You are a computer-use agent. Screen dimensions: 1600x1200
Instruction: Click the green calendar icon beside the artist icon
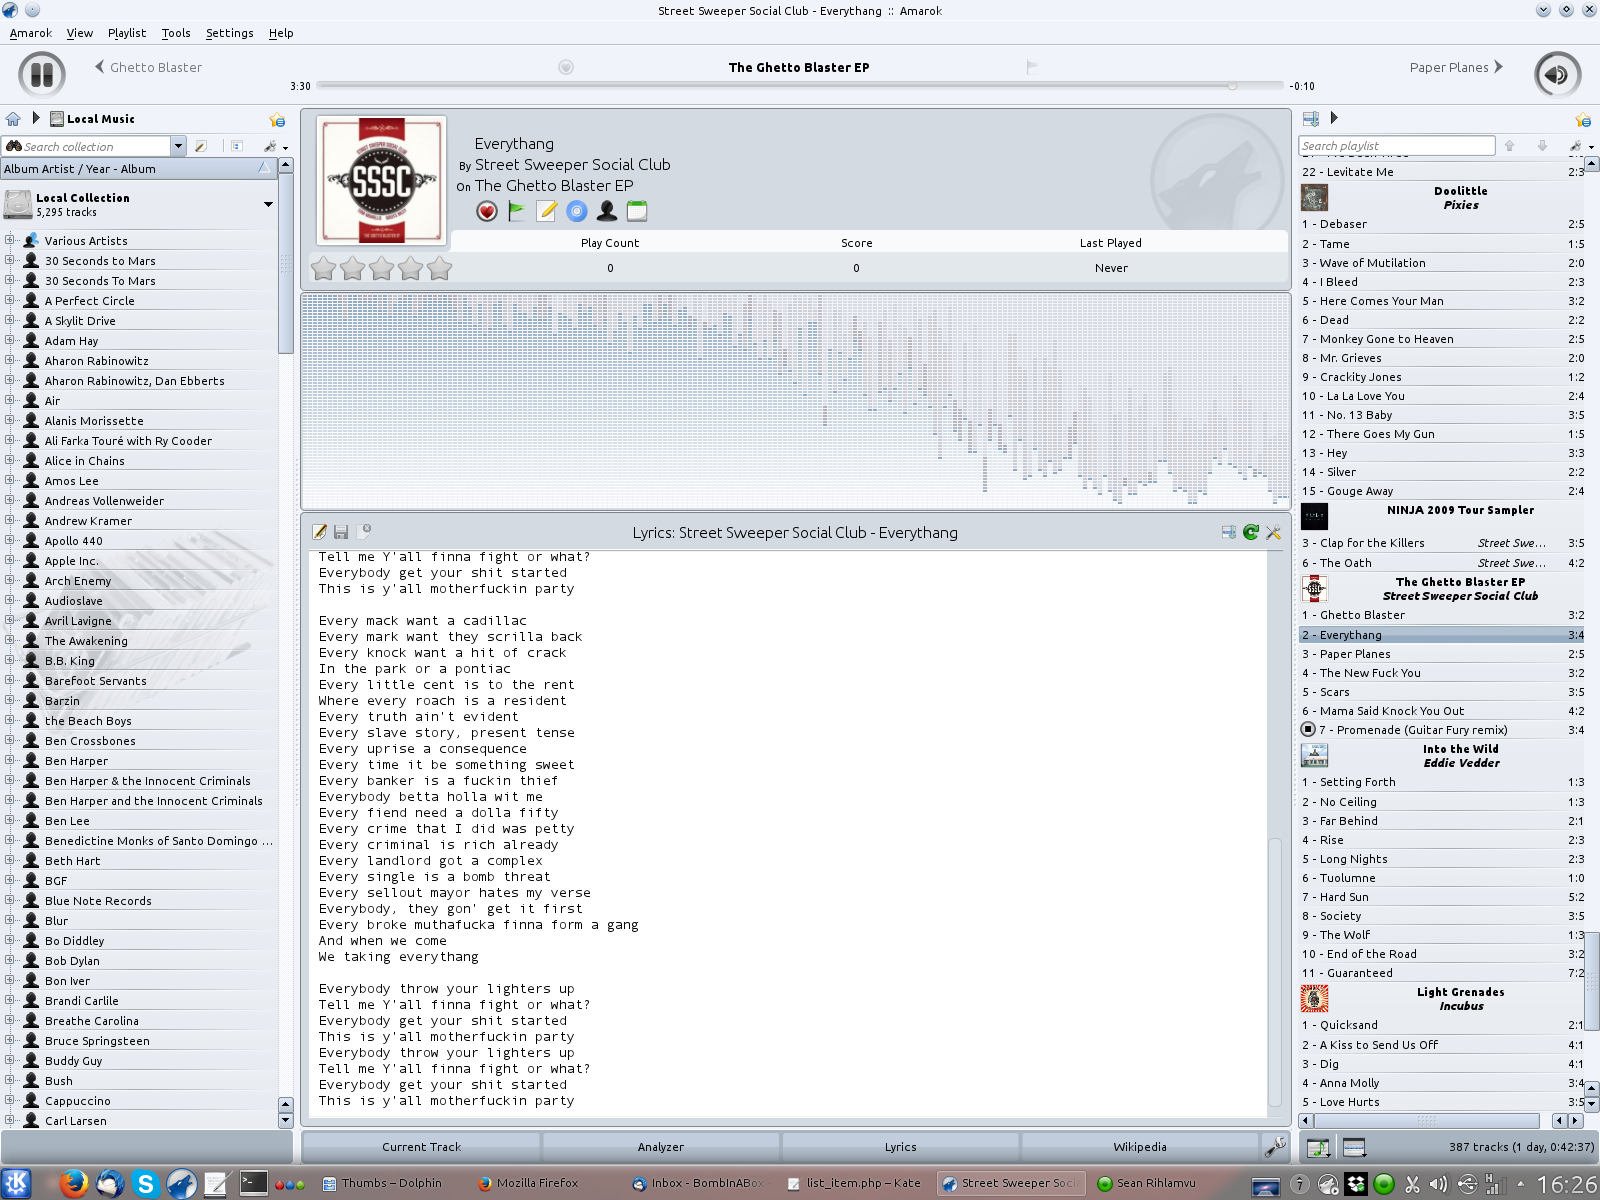pos(637,211)
